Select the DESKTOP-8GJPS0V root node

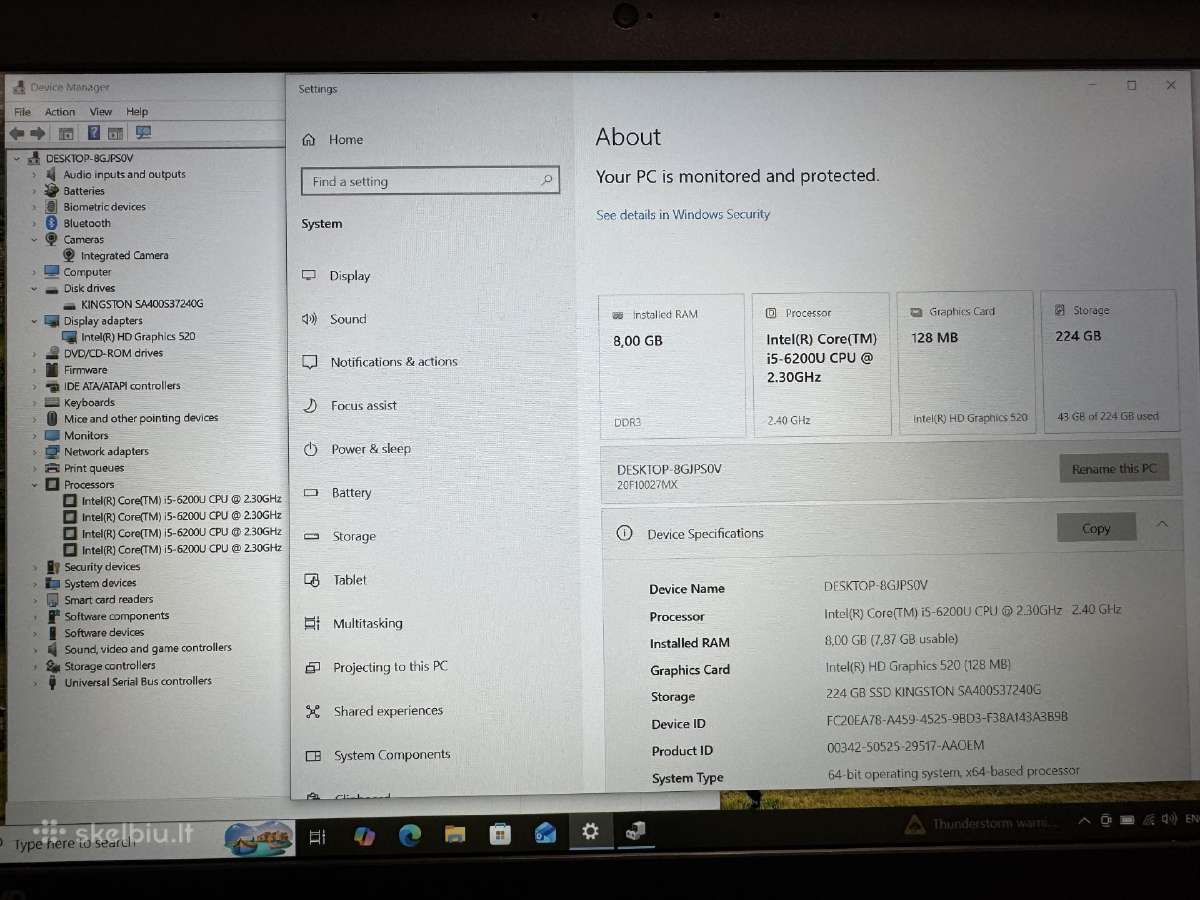tap(89, 158)
